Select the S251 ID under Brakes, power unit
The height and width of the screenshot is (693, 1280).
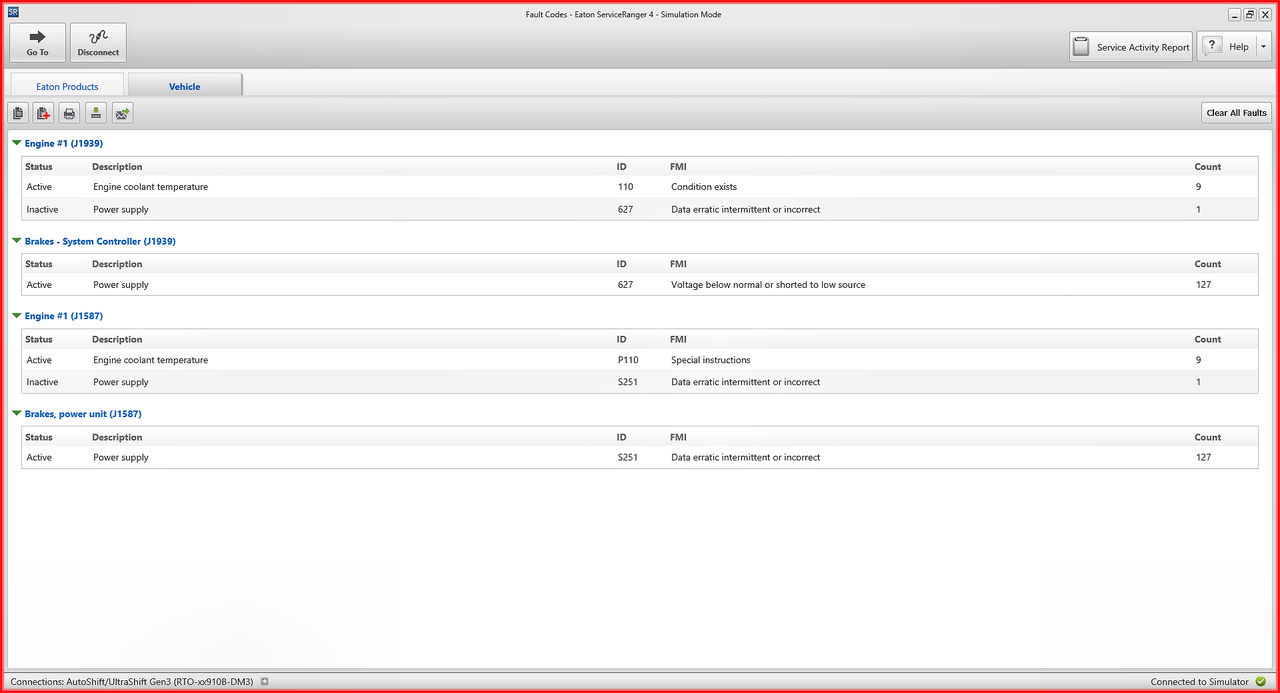click(628, 457)
